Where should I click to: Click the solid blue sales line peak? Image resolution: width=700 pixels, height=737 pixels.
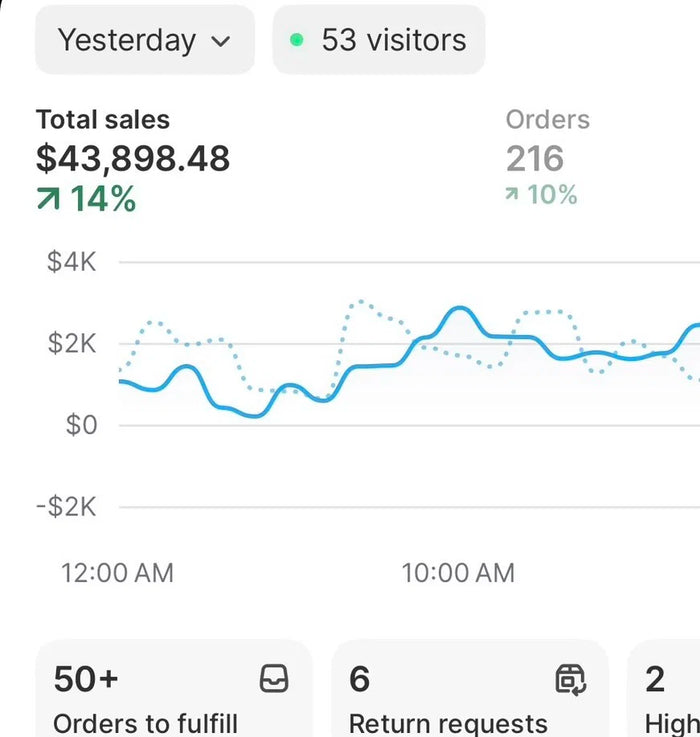459,308
